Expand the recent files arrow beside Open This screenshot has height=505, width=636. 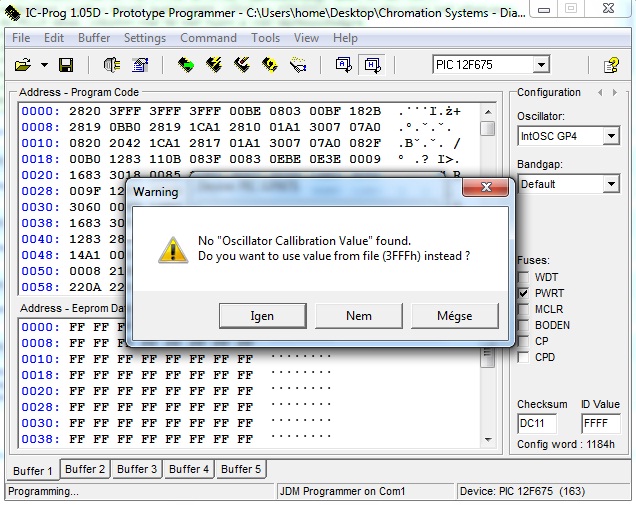pos(44,65)
